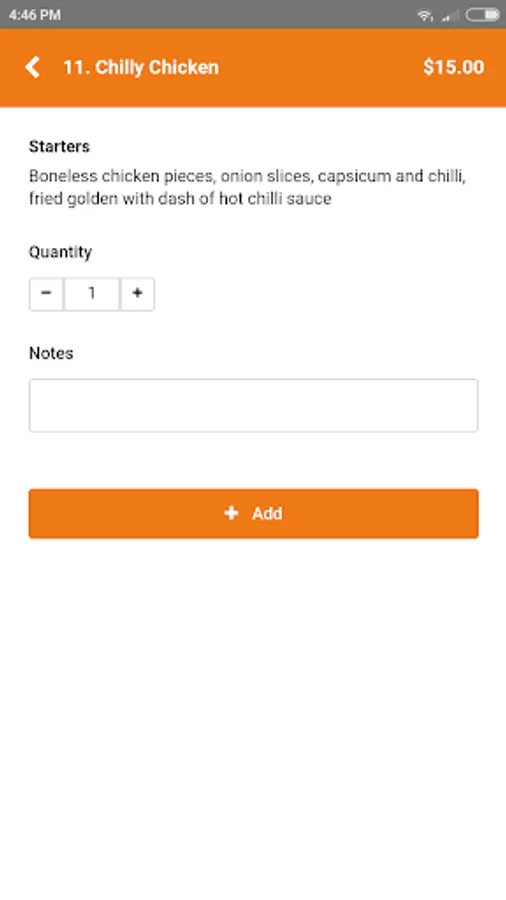Select the quantity number field

pos(92,294)
